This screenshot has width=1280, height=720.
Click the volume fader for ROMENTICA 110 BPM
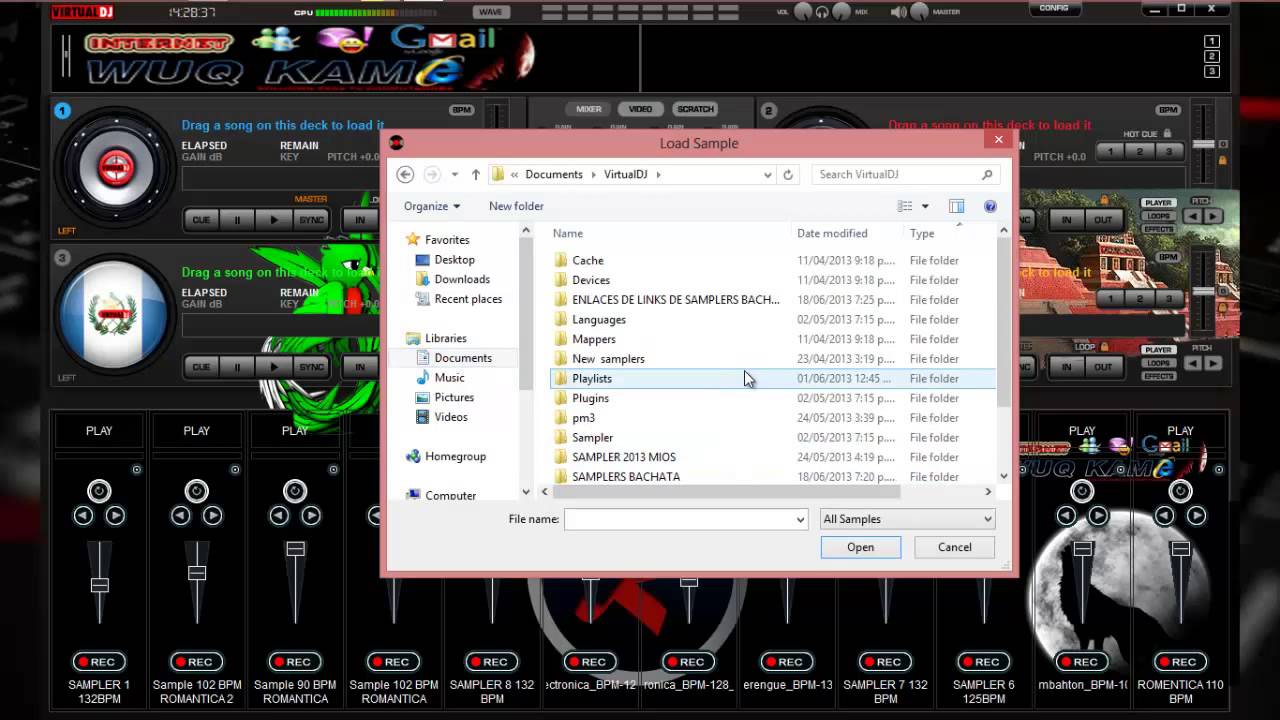point(1180,549)
